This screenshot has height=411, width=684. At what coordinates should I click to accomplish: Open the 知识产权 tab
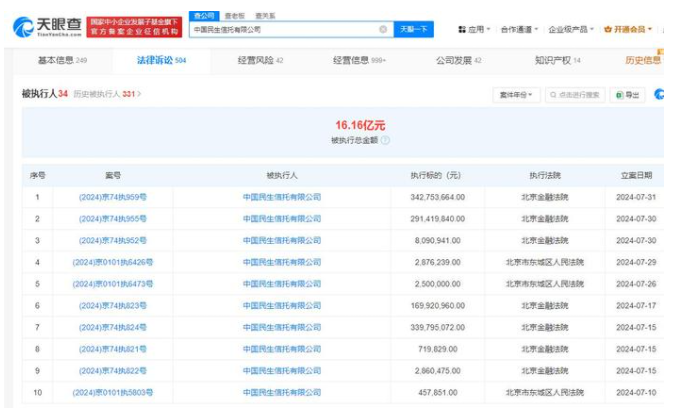click(557, 60)
